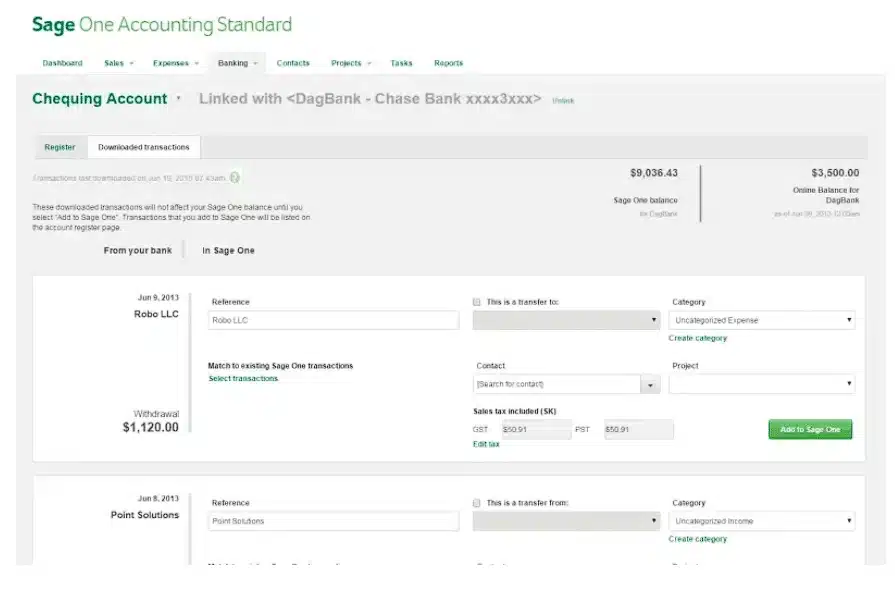Click the Robo LLC reference field
Viewport: 895px width, 589px height.
pyautogui.click(x=333, y=320)
